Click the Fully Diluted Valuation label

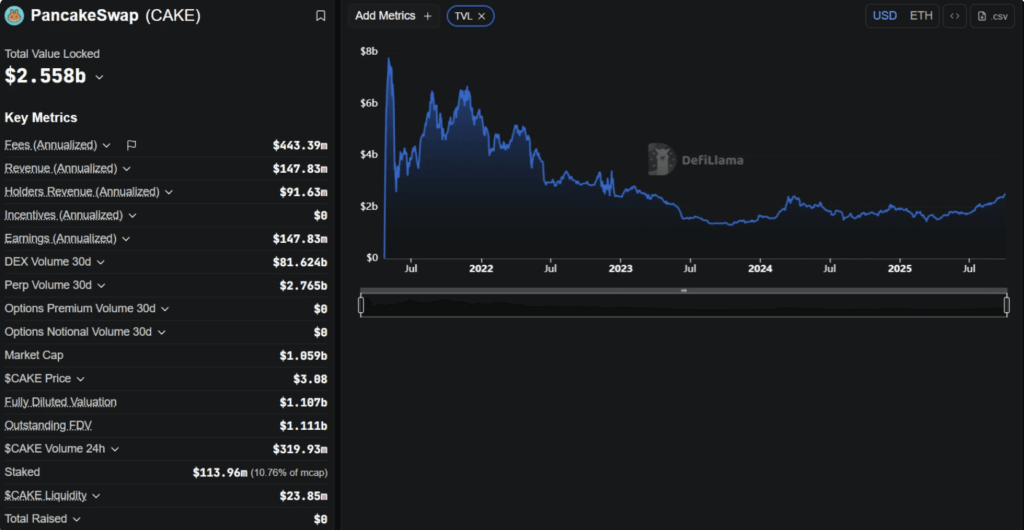coord(60,402)
